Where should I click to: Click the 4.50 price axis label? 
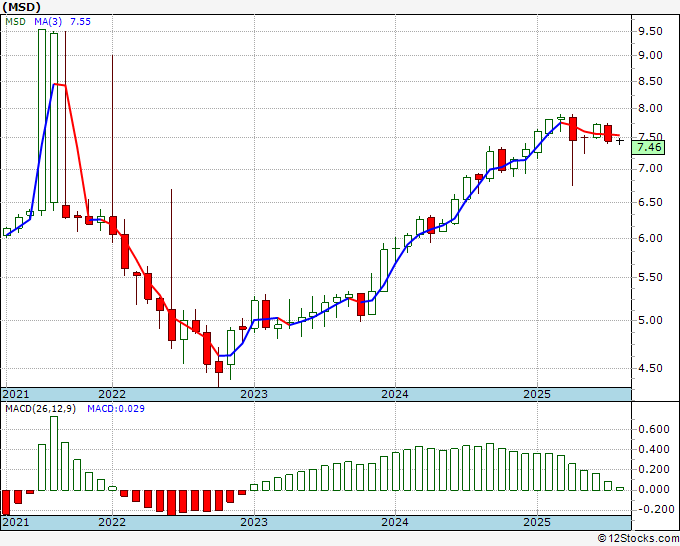(650, 368)
